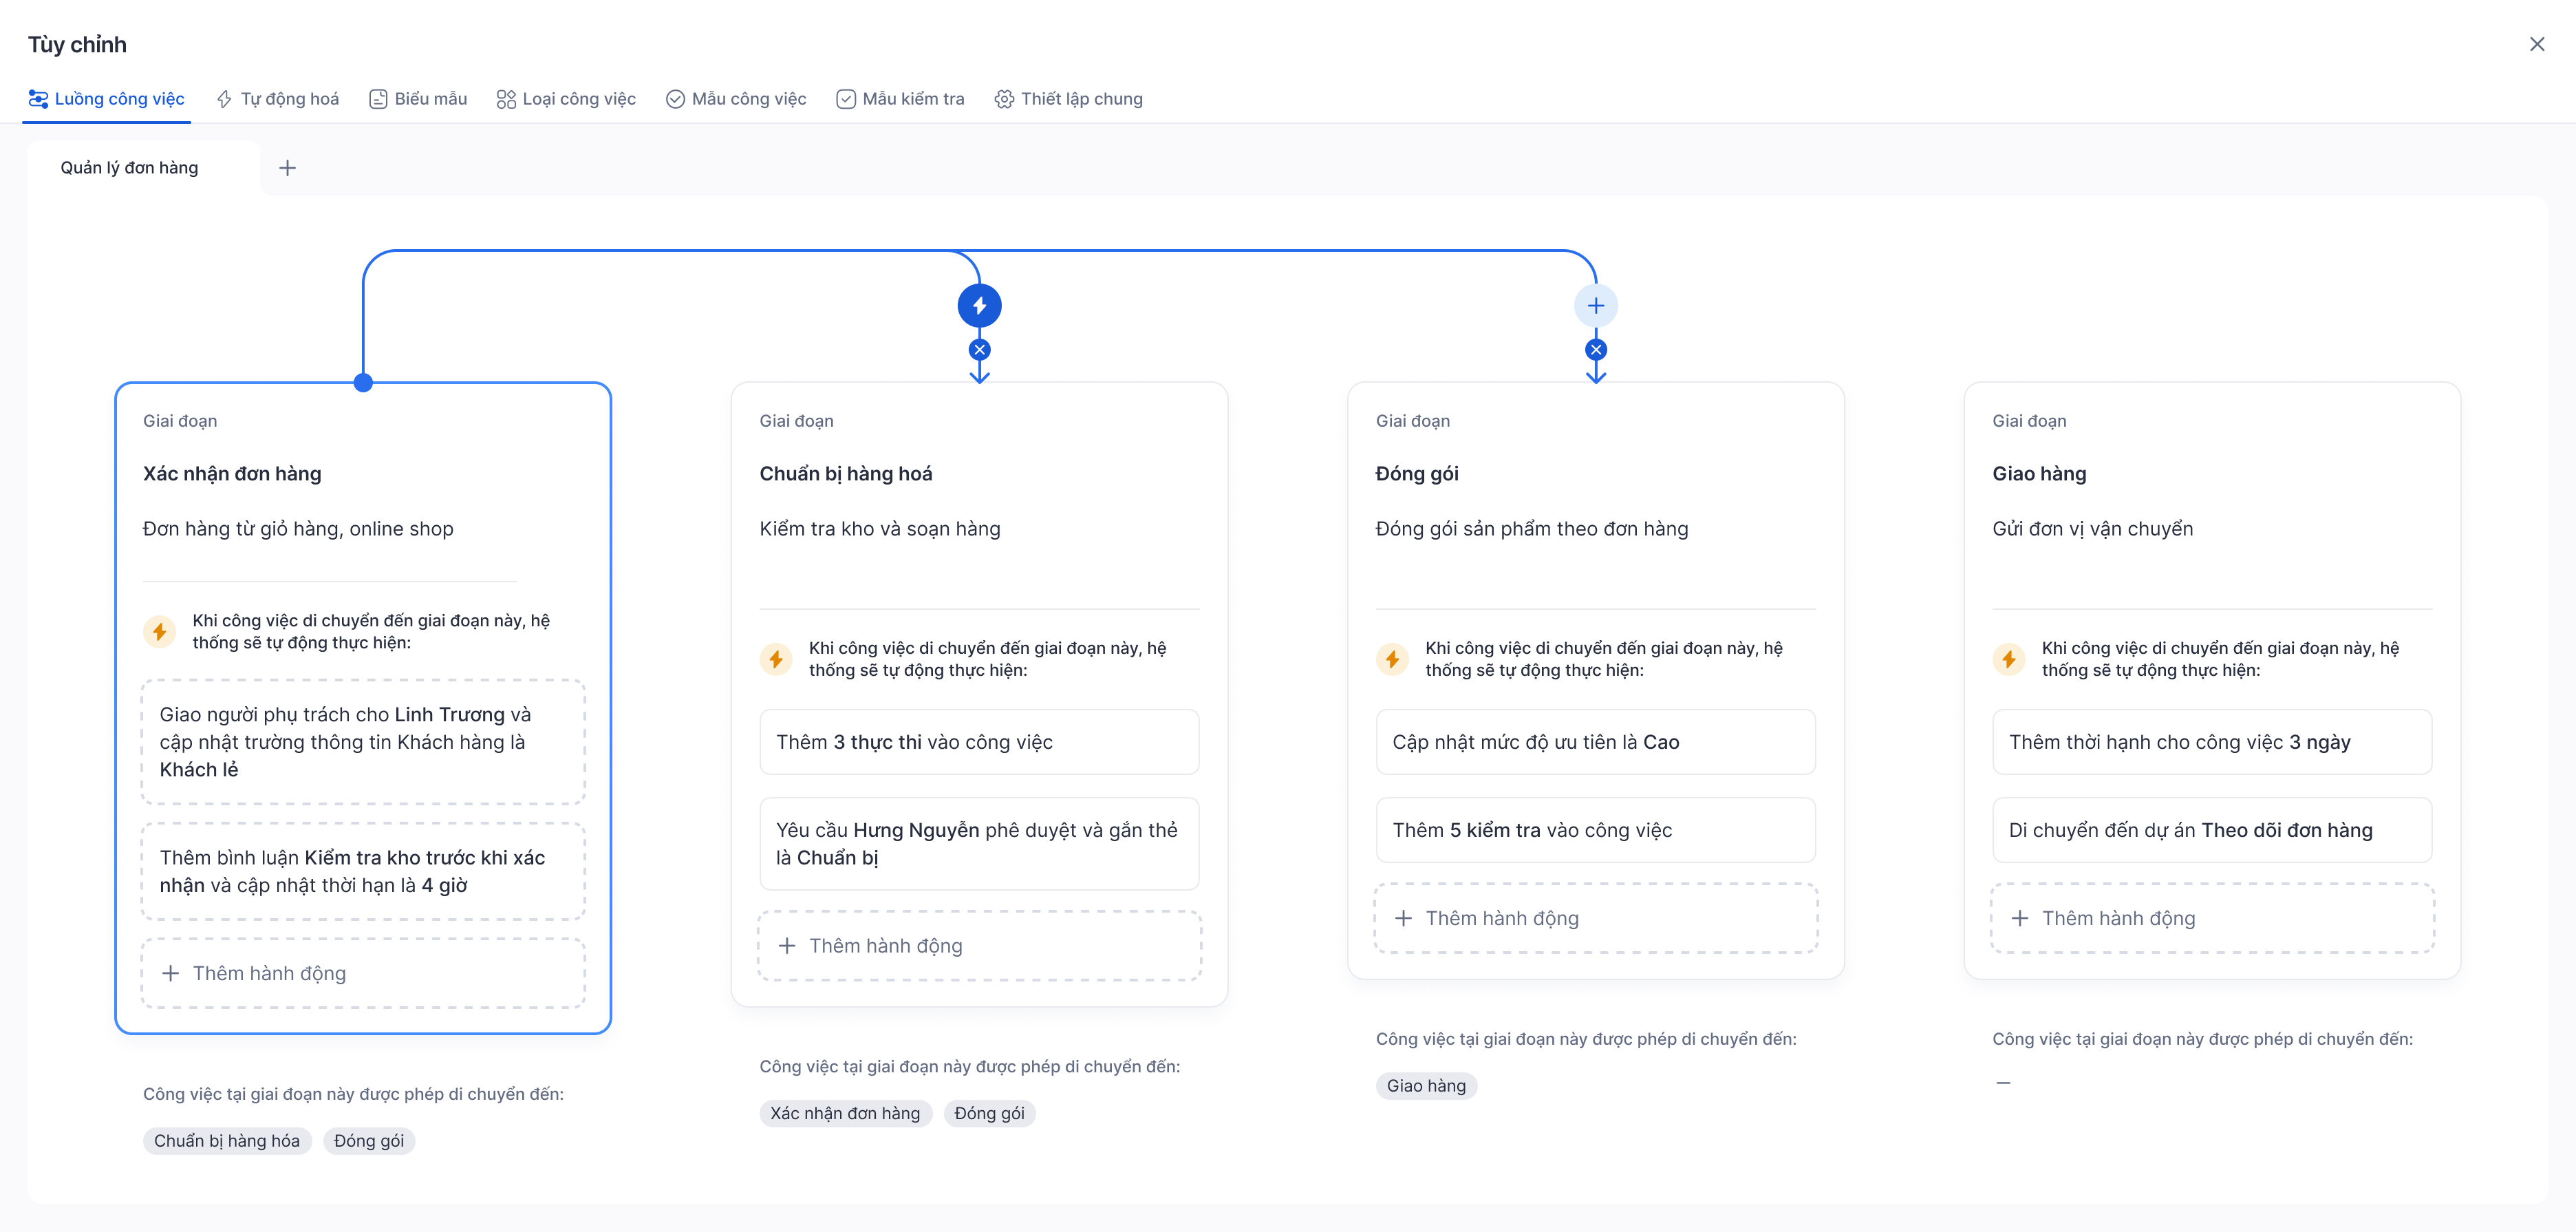The width and height of the screenshot is (2576, 1232).
Task: Click the Đóng gói tag under Chuẩn bị hàng hoá
Action: click(988, 1113)
